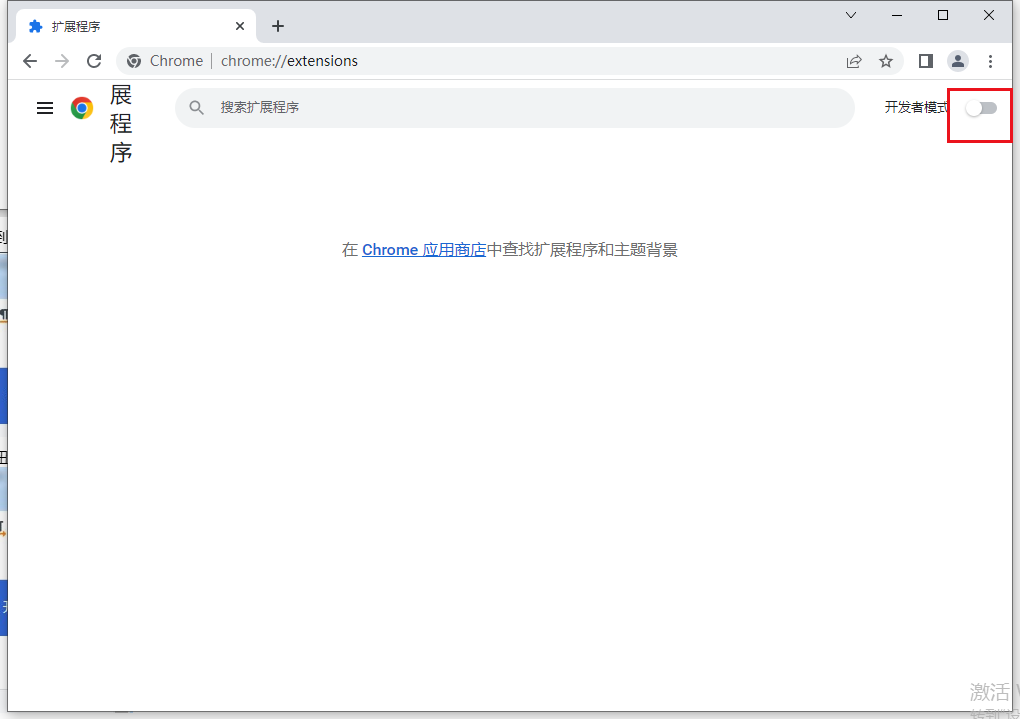The width and height of the screenshot is (1020, 719).
Task: Open the extensions hamburger menu
Action: coord(45,108)
